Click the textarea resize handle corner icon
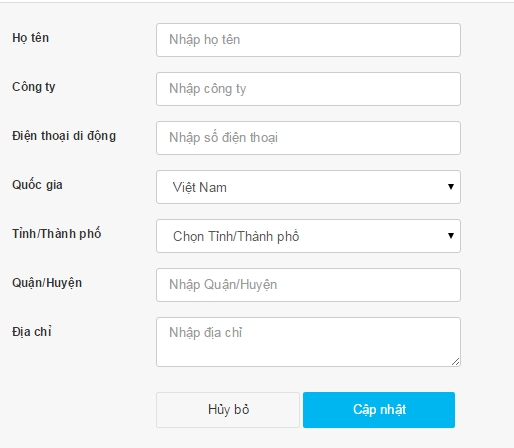This screenshot has height=448, width=514. point(456,362)
